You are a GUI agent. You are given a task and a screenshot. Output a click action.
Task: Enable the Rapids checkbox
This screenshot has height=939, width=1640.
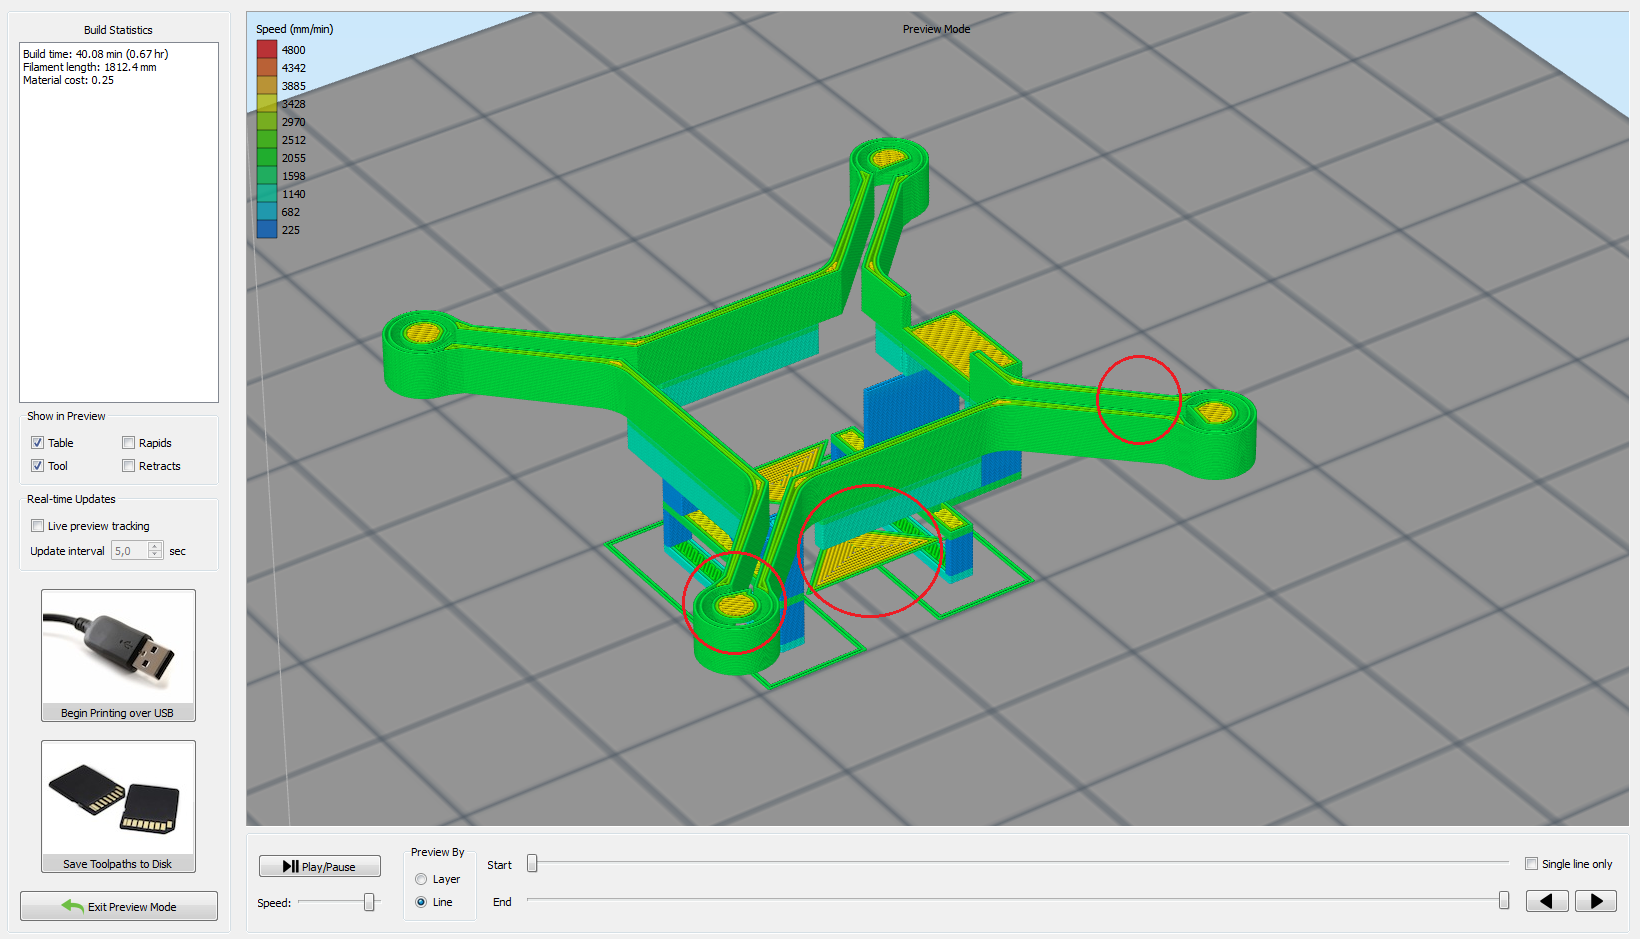coord(128,443)
